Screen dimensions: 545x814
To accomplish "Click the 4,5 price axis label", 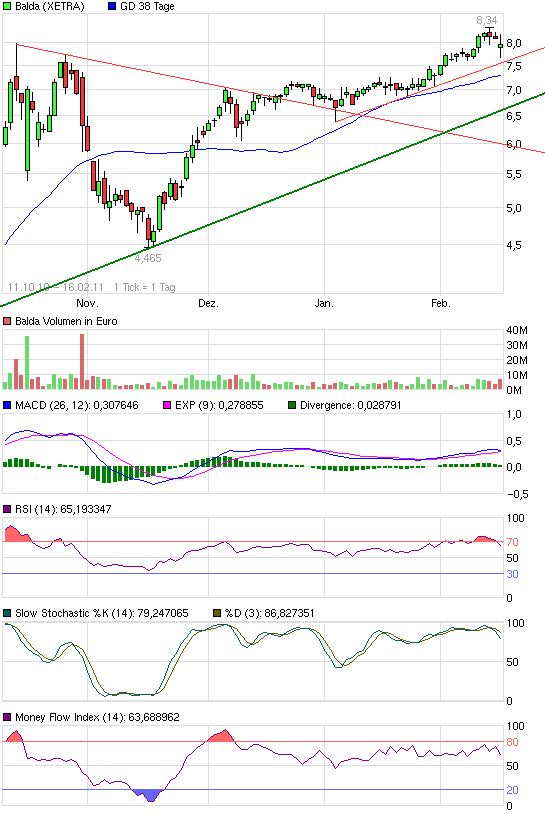I will pyautogui.click(x=514, y=245).
